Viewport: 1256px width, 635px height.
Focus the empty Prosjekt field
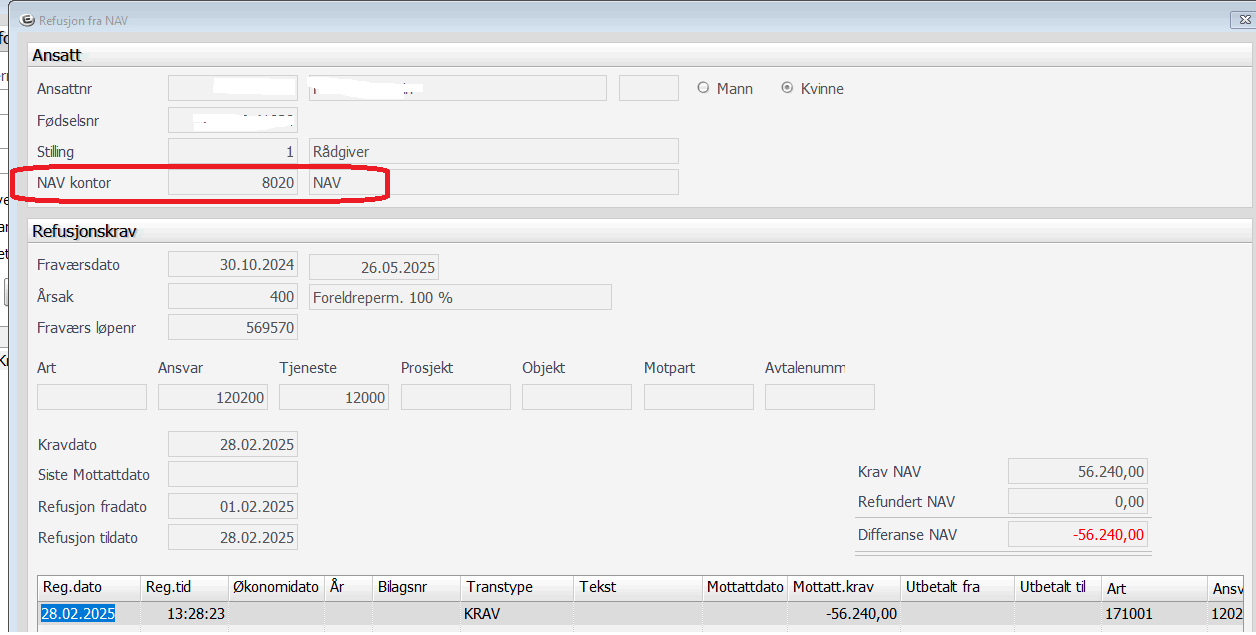click(x=455, y=397)
